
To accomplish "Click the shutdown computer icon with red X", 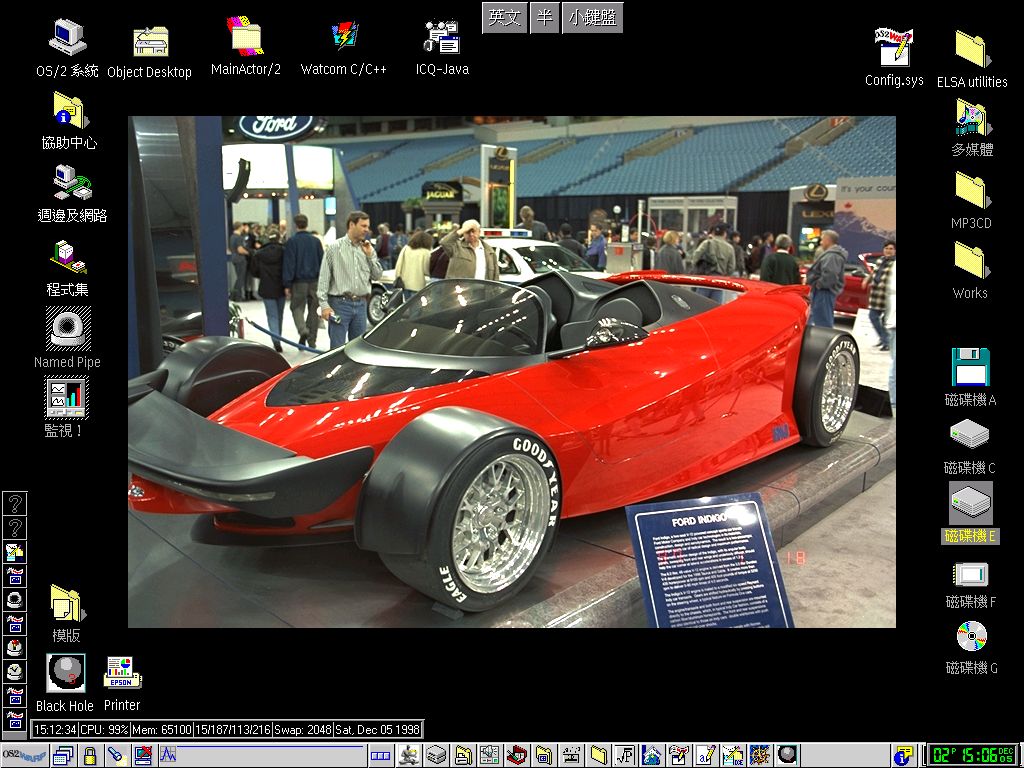I will (143, 756).
